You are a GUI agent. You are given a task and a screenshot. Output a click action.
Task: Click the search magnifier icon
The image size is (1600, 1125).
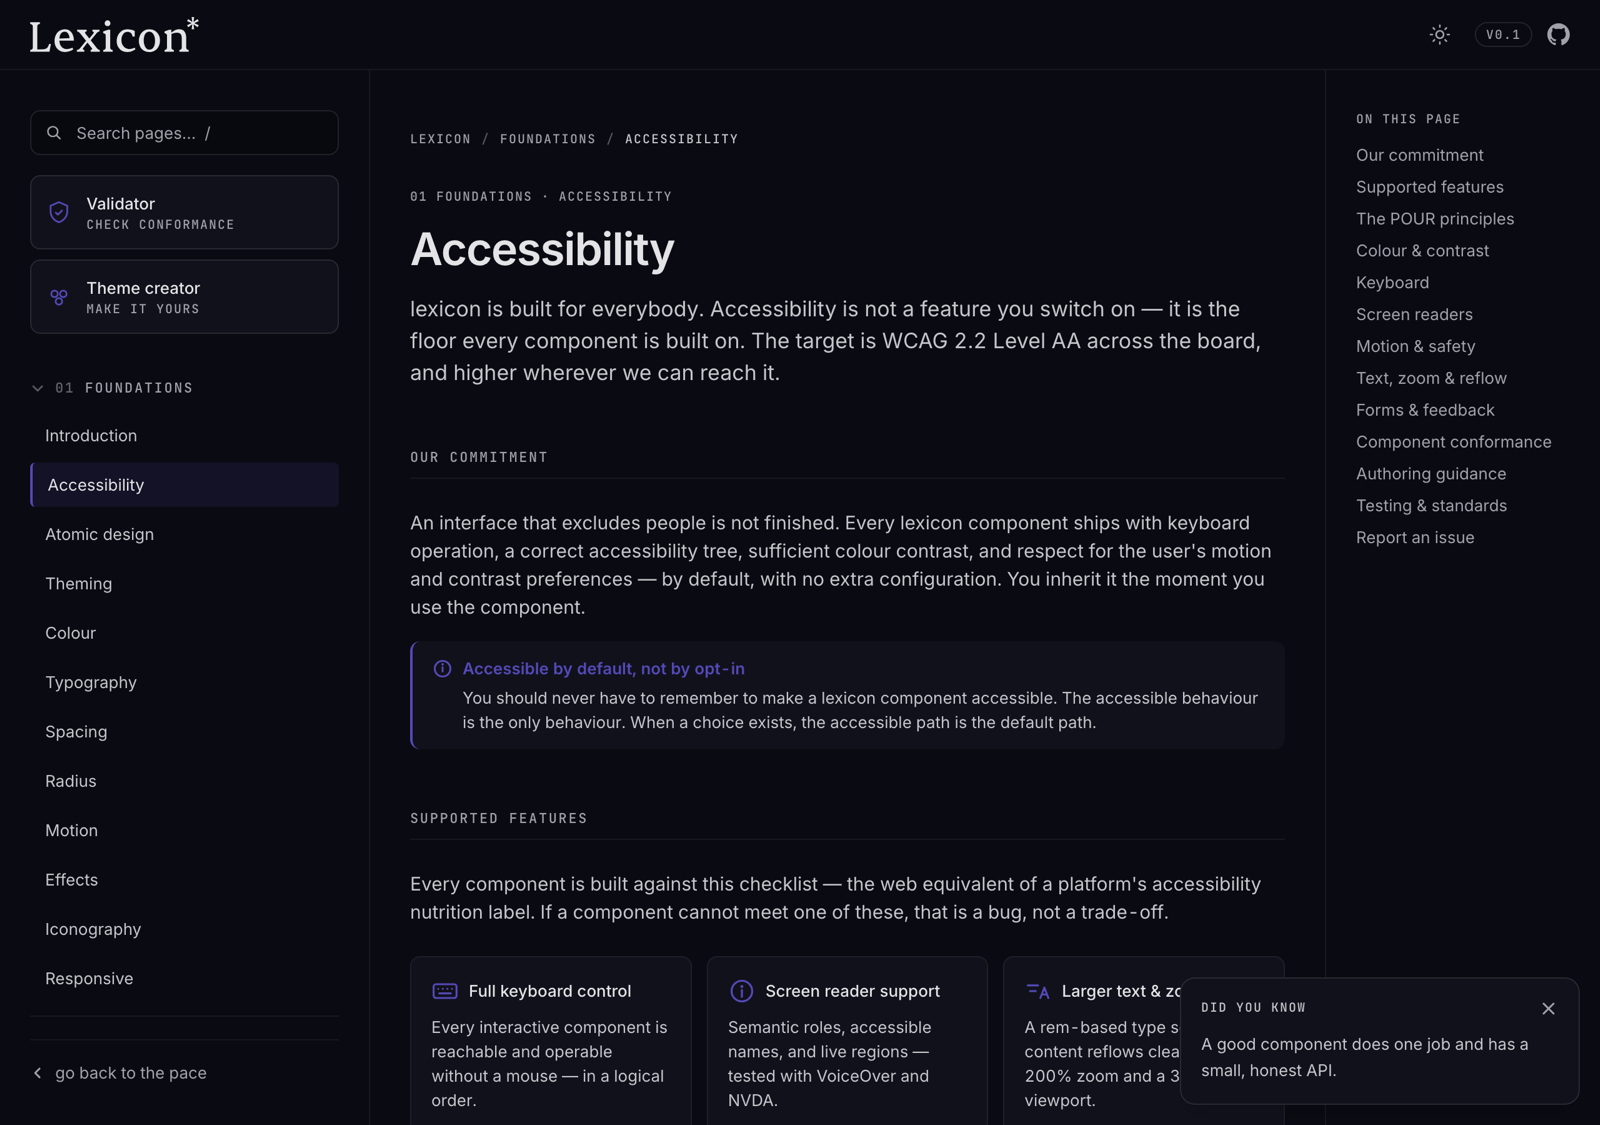click(x=54, y=133)
